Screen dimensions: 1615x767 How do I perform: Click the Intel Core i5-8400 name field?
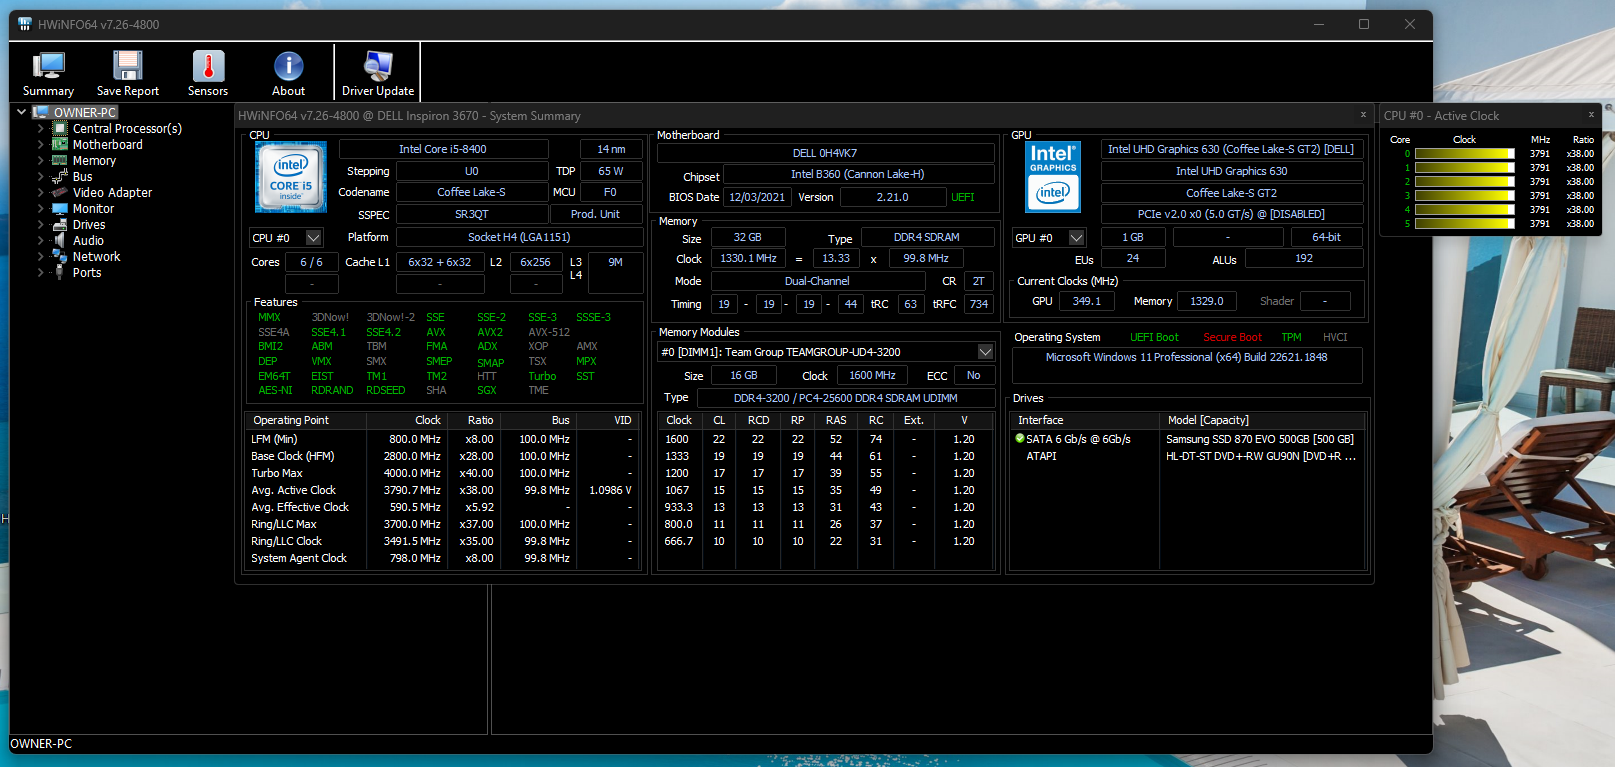click(443, 149)
